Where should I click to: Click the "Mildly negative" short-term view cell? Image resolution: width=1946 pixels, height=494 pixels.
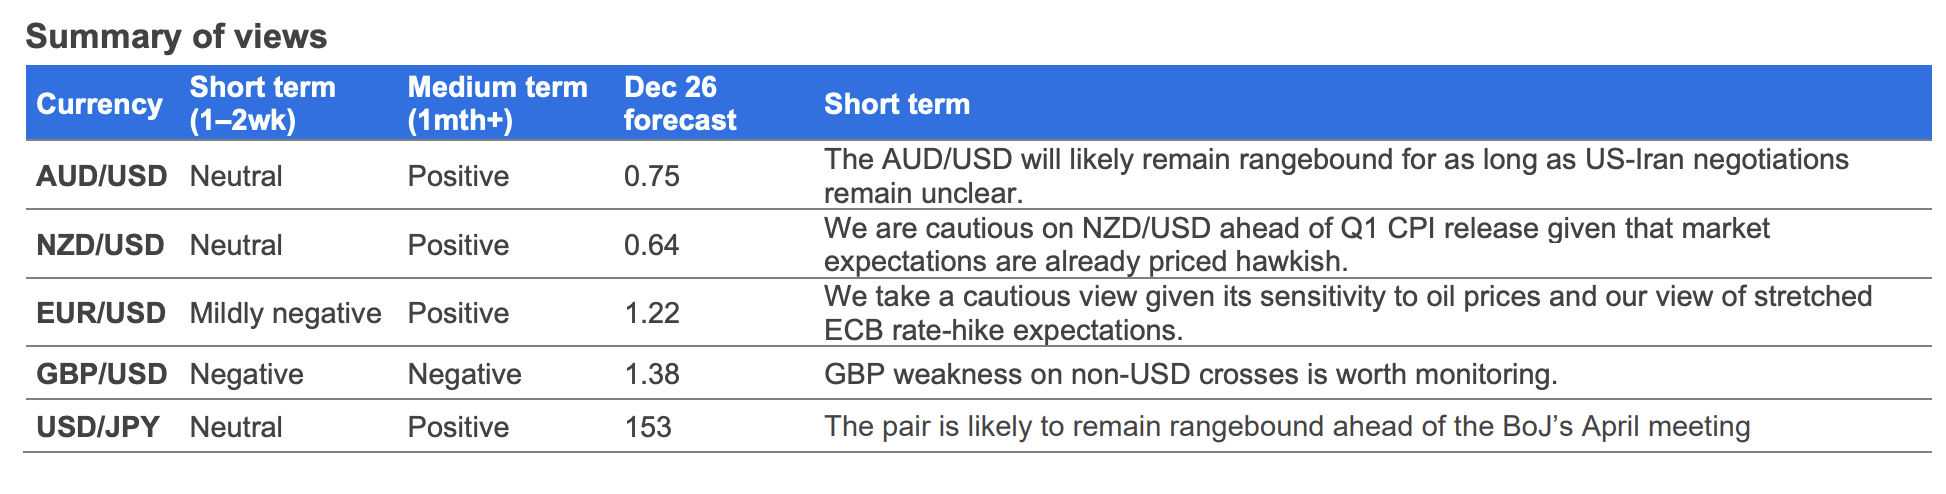(x=285, y=313)
